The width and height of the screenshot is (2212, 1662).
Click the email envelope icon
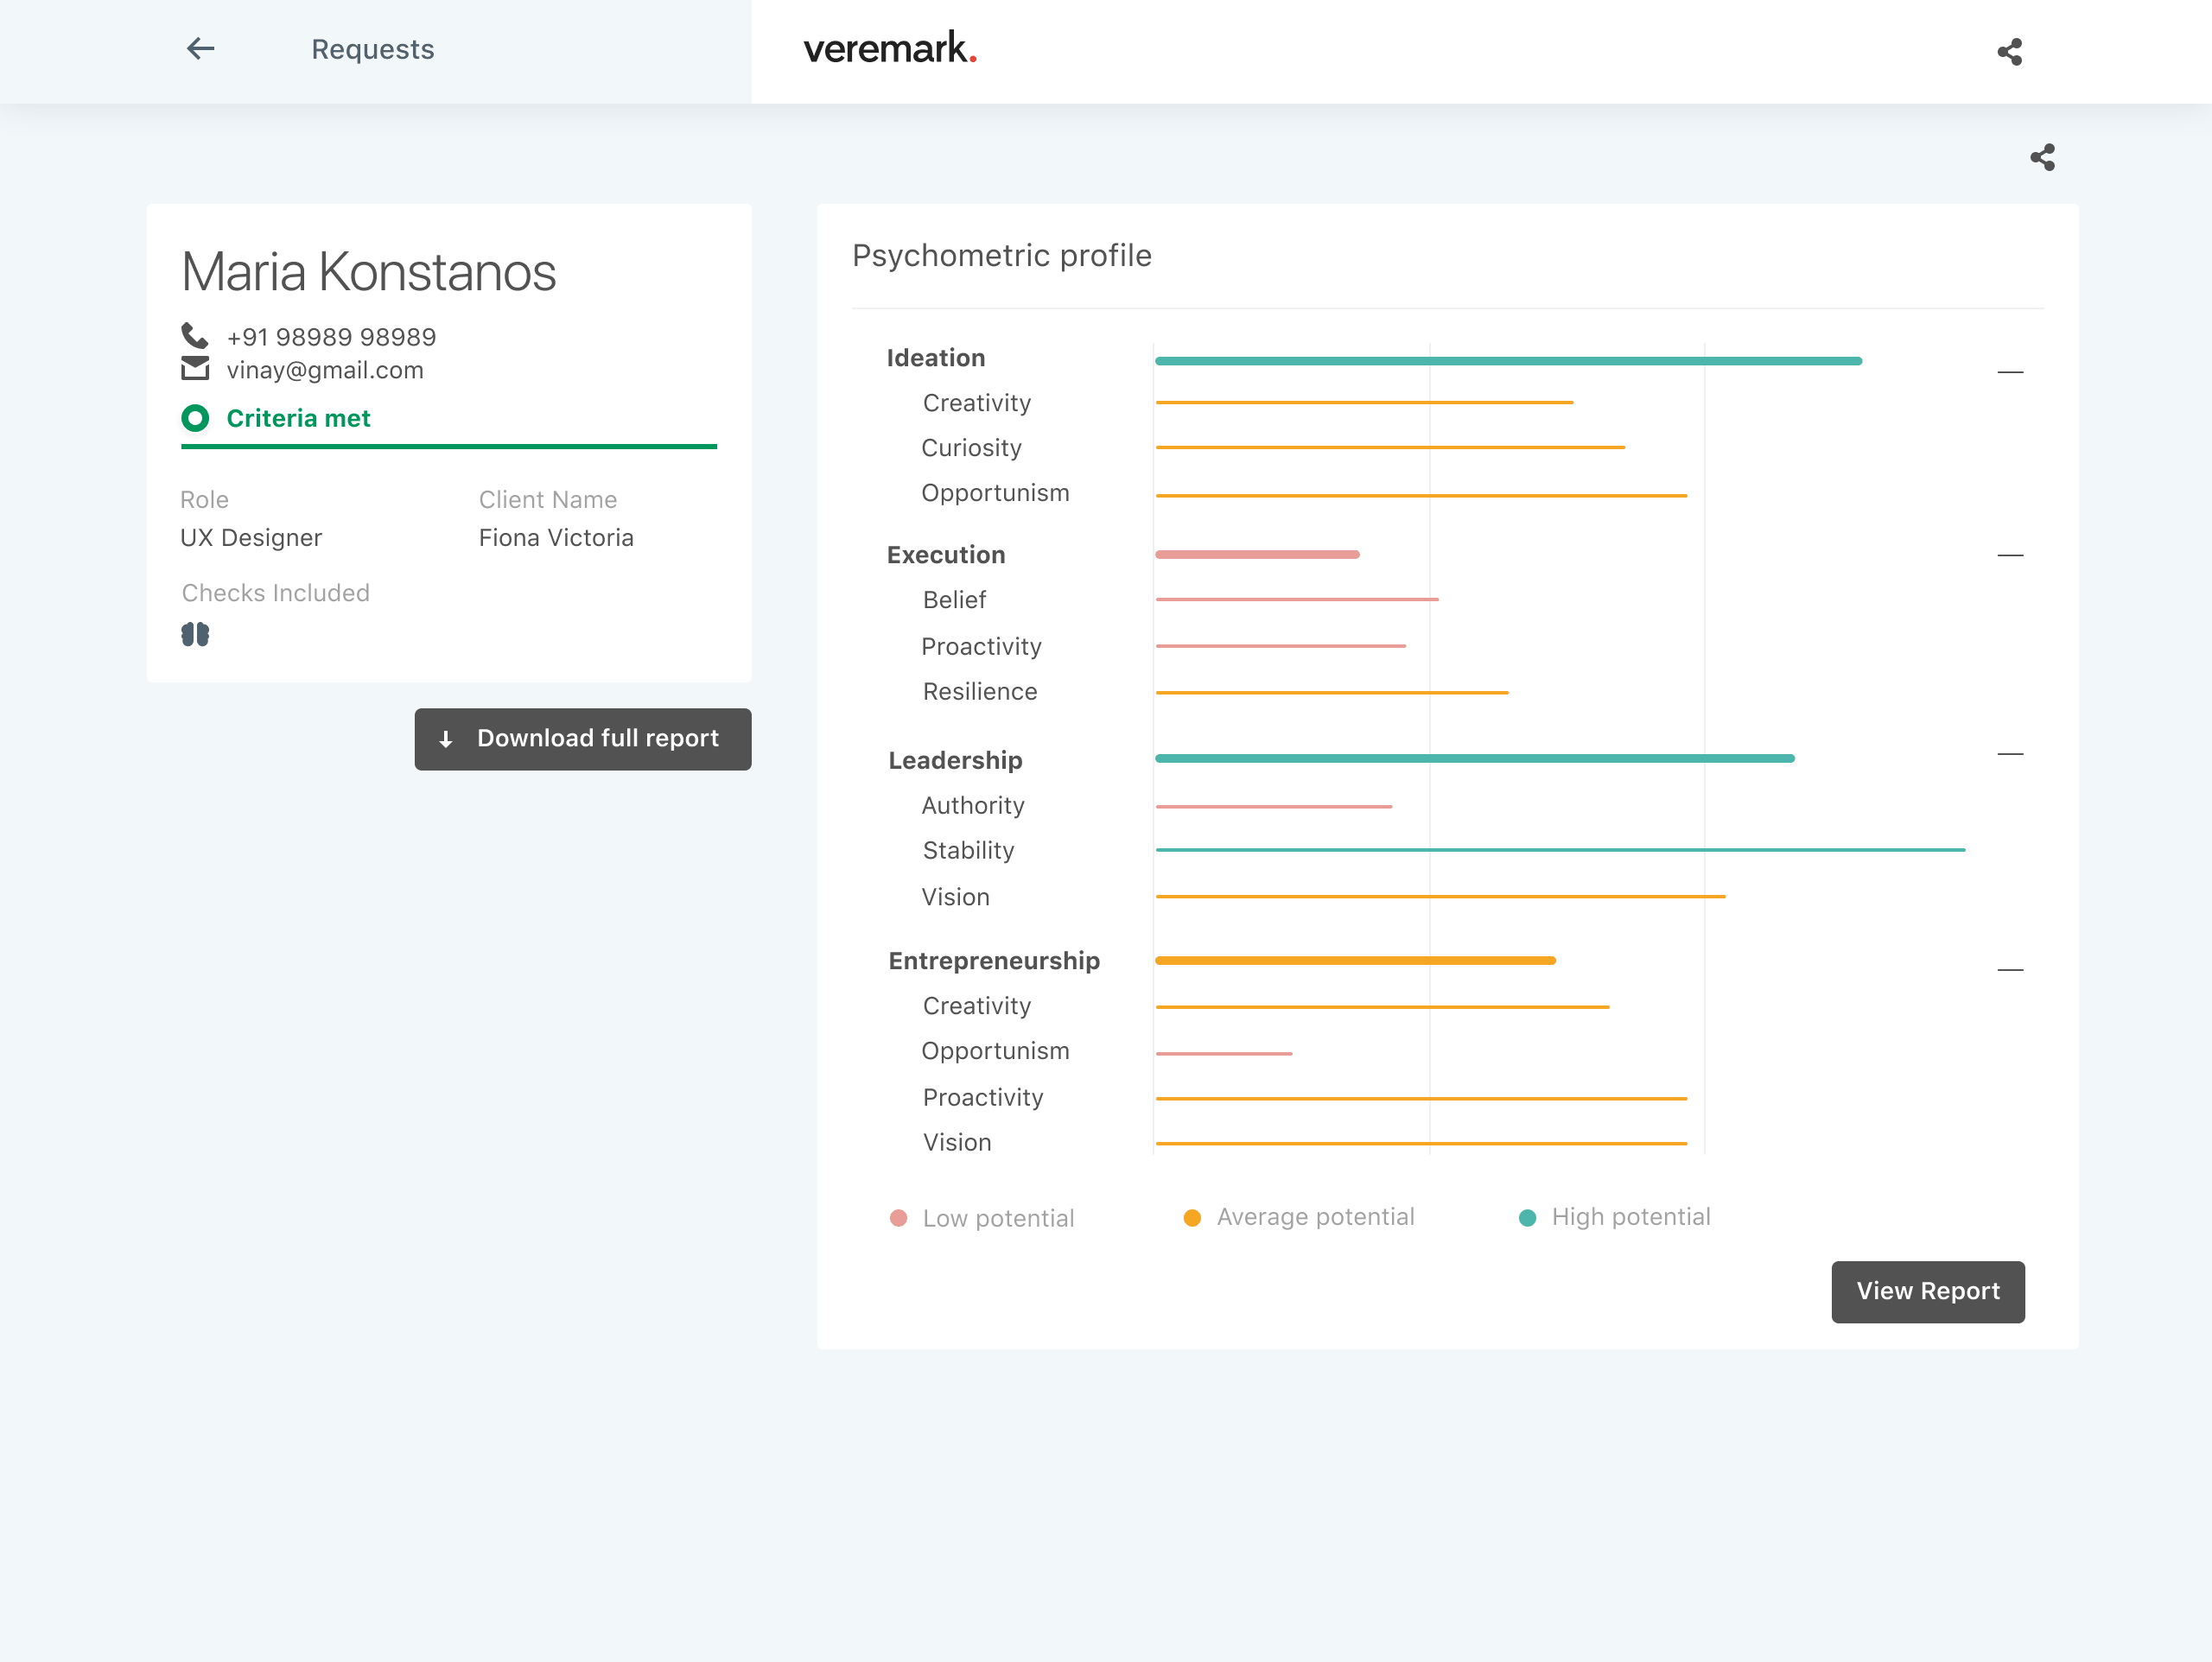point(195,369)
